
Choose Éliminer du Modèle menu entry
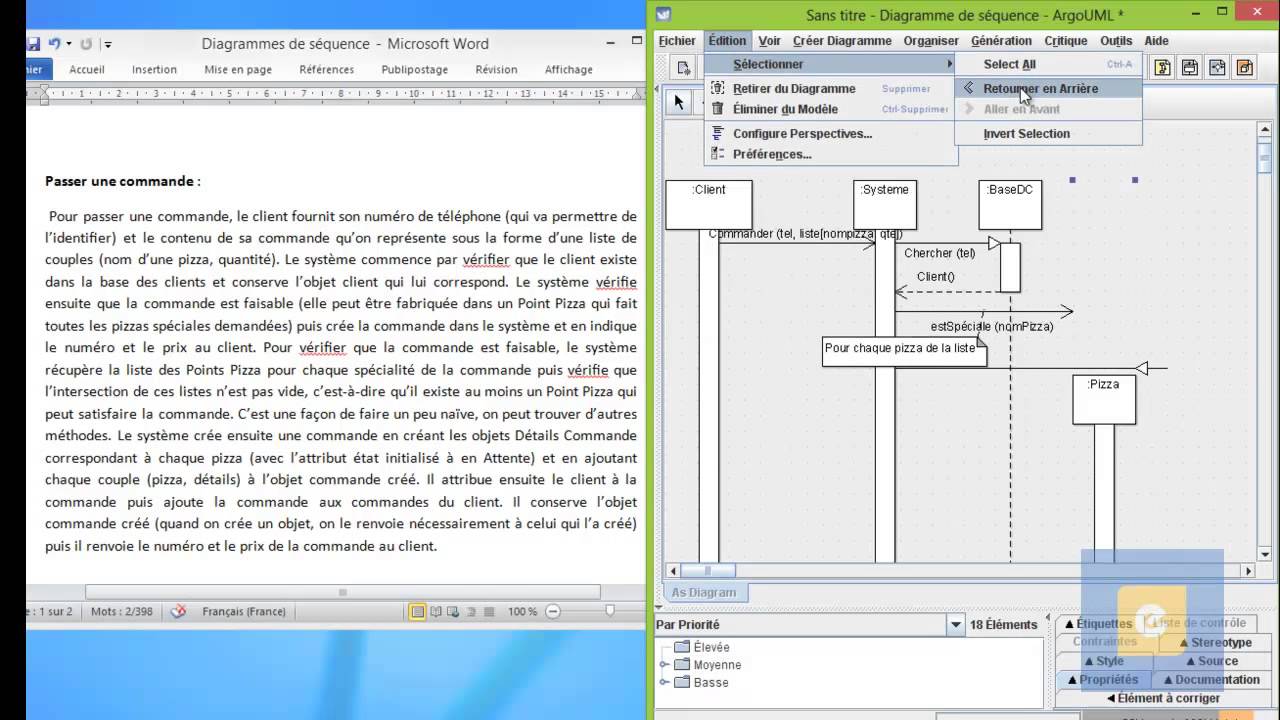pos(830,109)
